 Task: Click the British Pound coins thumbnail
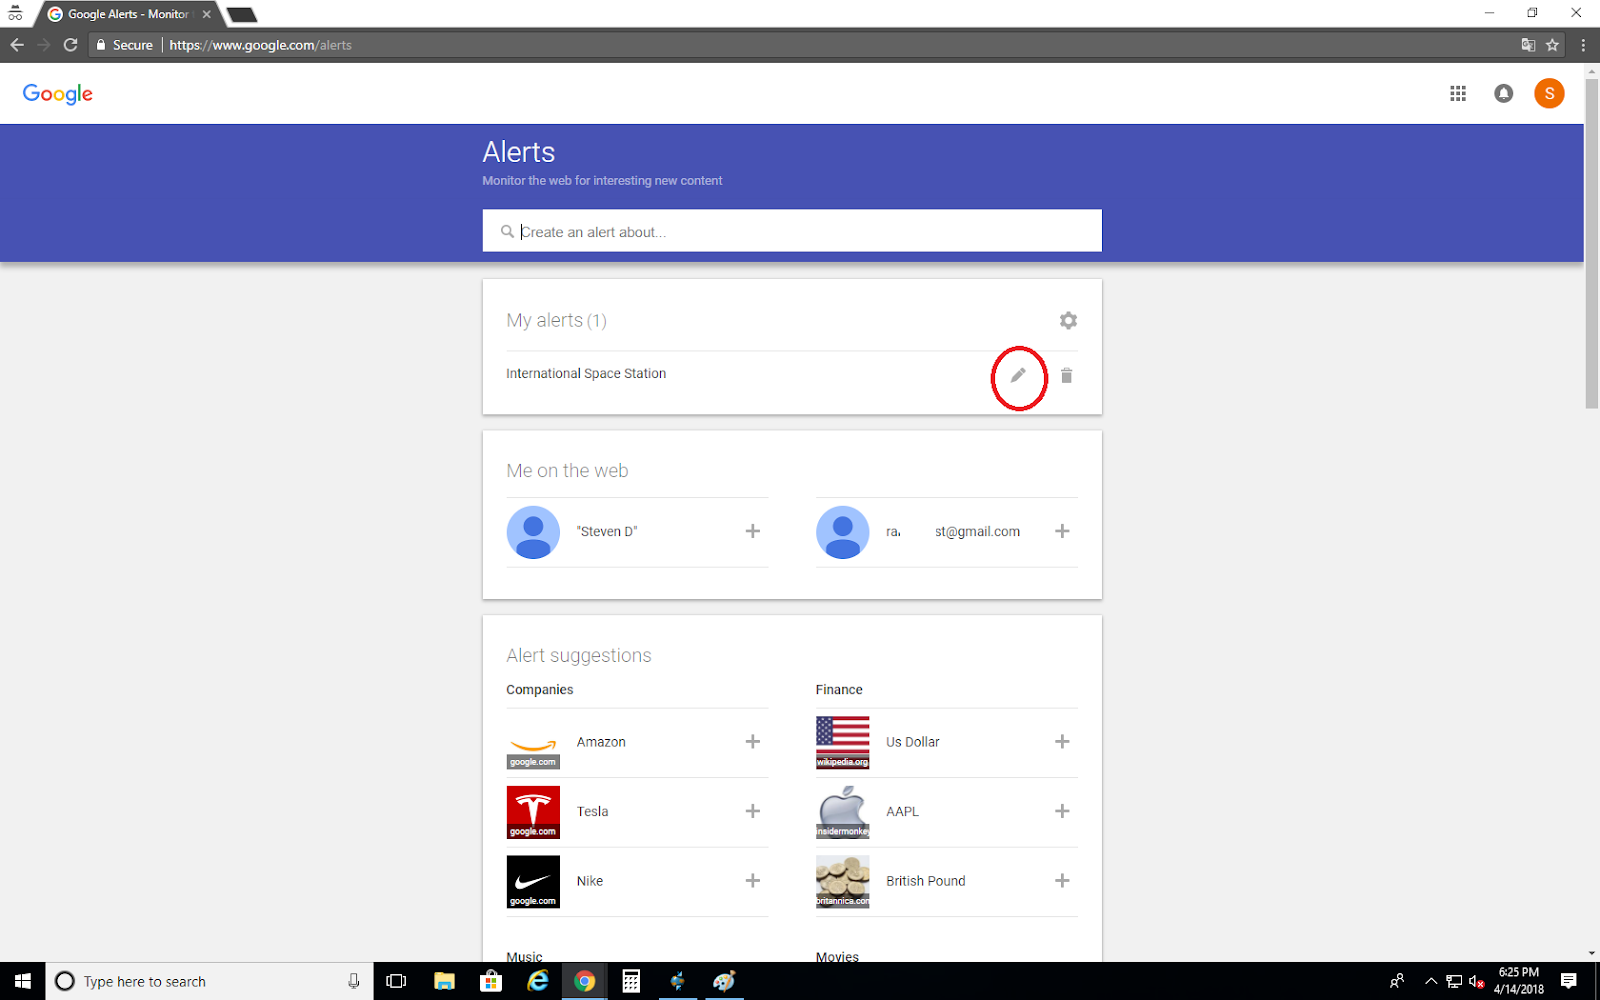[842, 881]
